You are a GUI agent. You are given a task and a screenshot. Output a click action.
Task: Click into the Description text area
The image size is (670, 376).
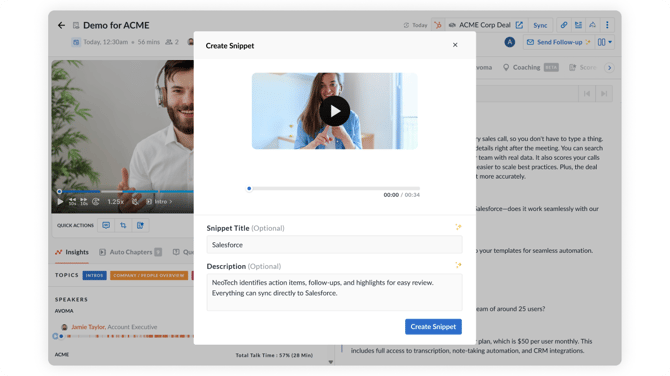[x=334, y=292]
